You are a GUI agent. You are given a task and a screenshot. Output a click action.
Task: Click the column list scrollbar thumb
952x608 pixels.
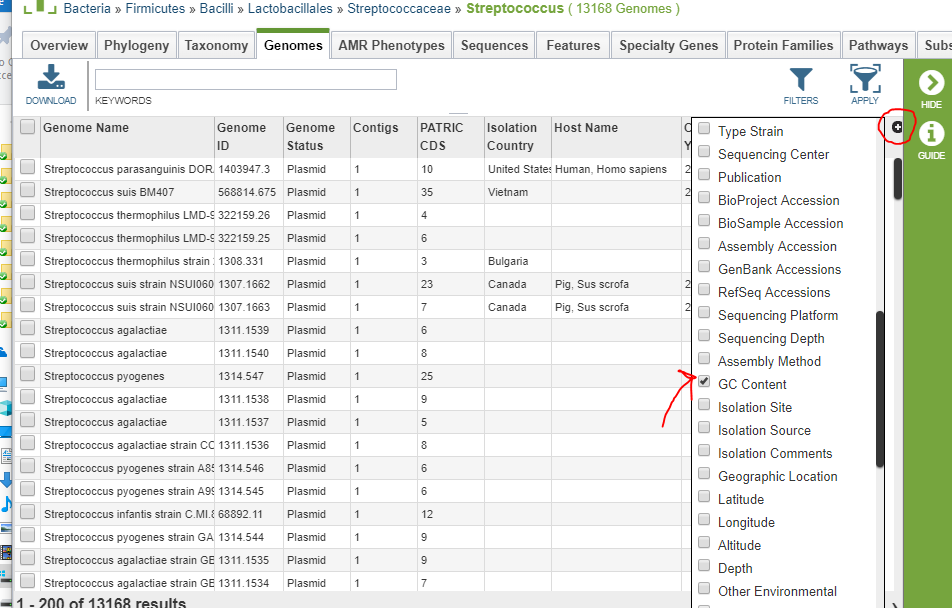point(880,389)
